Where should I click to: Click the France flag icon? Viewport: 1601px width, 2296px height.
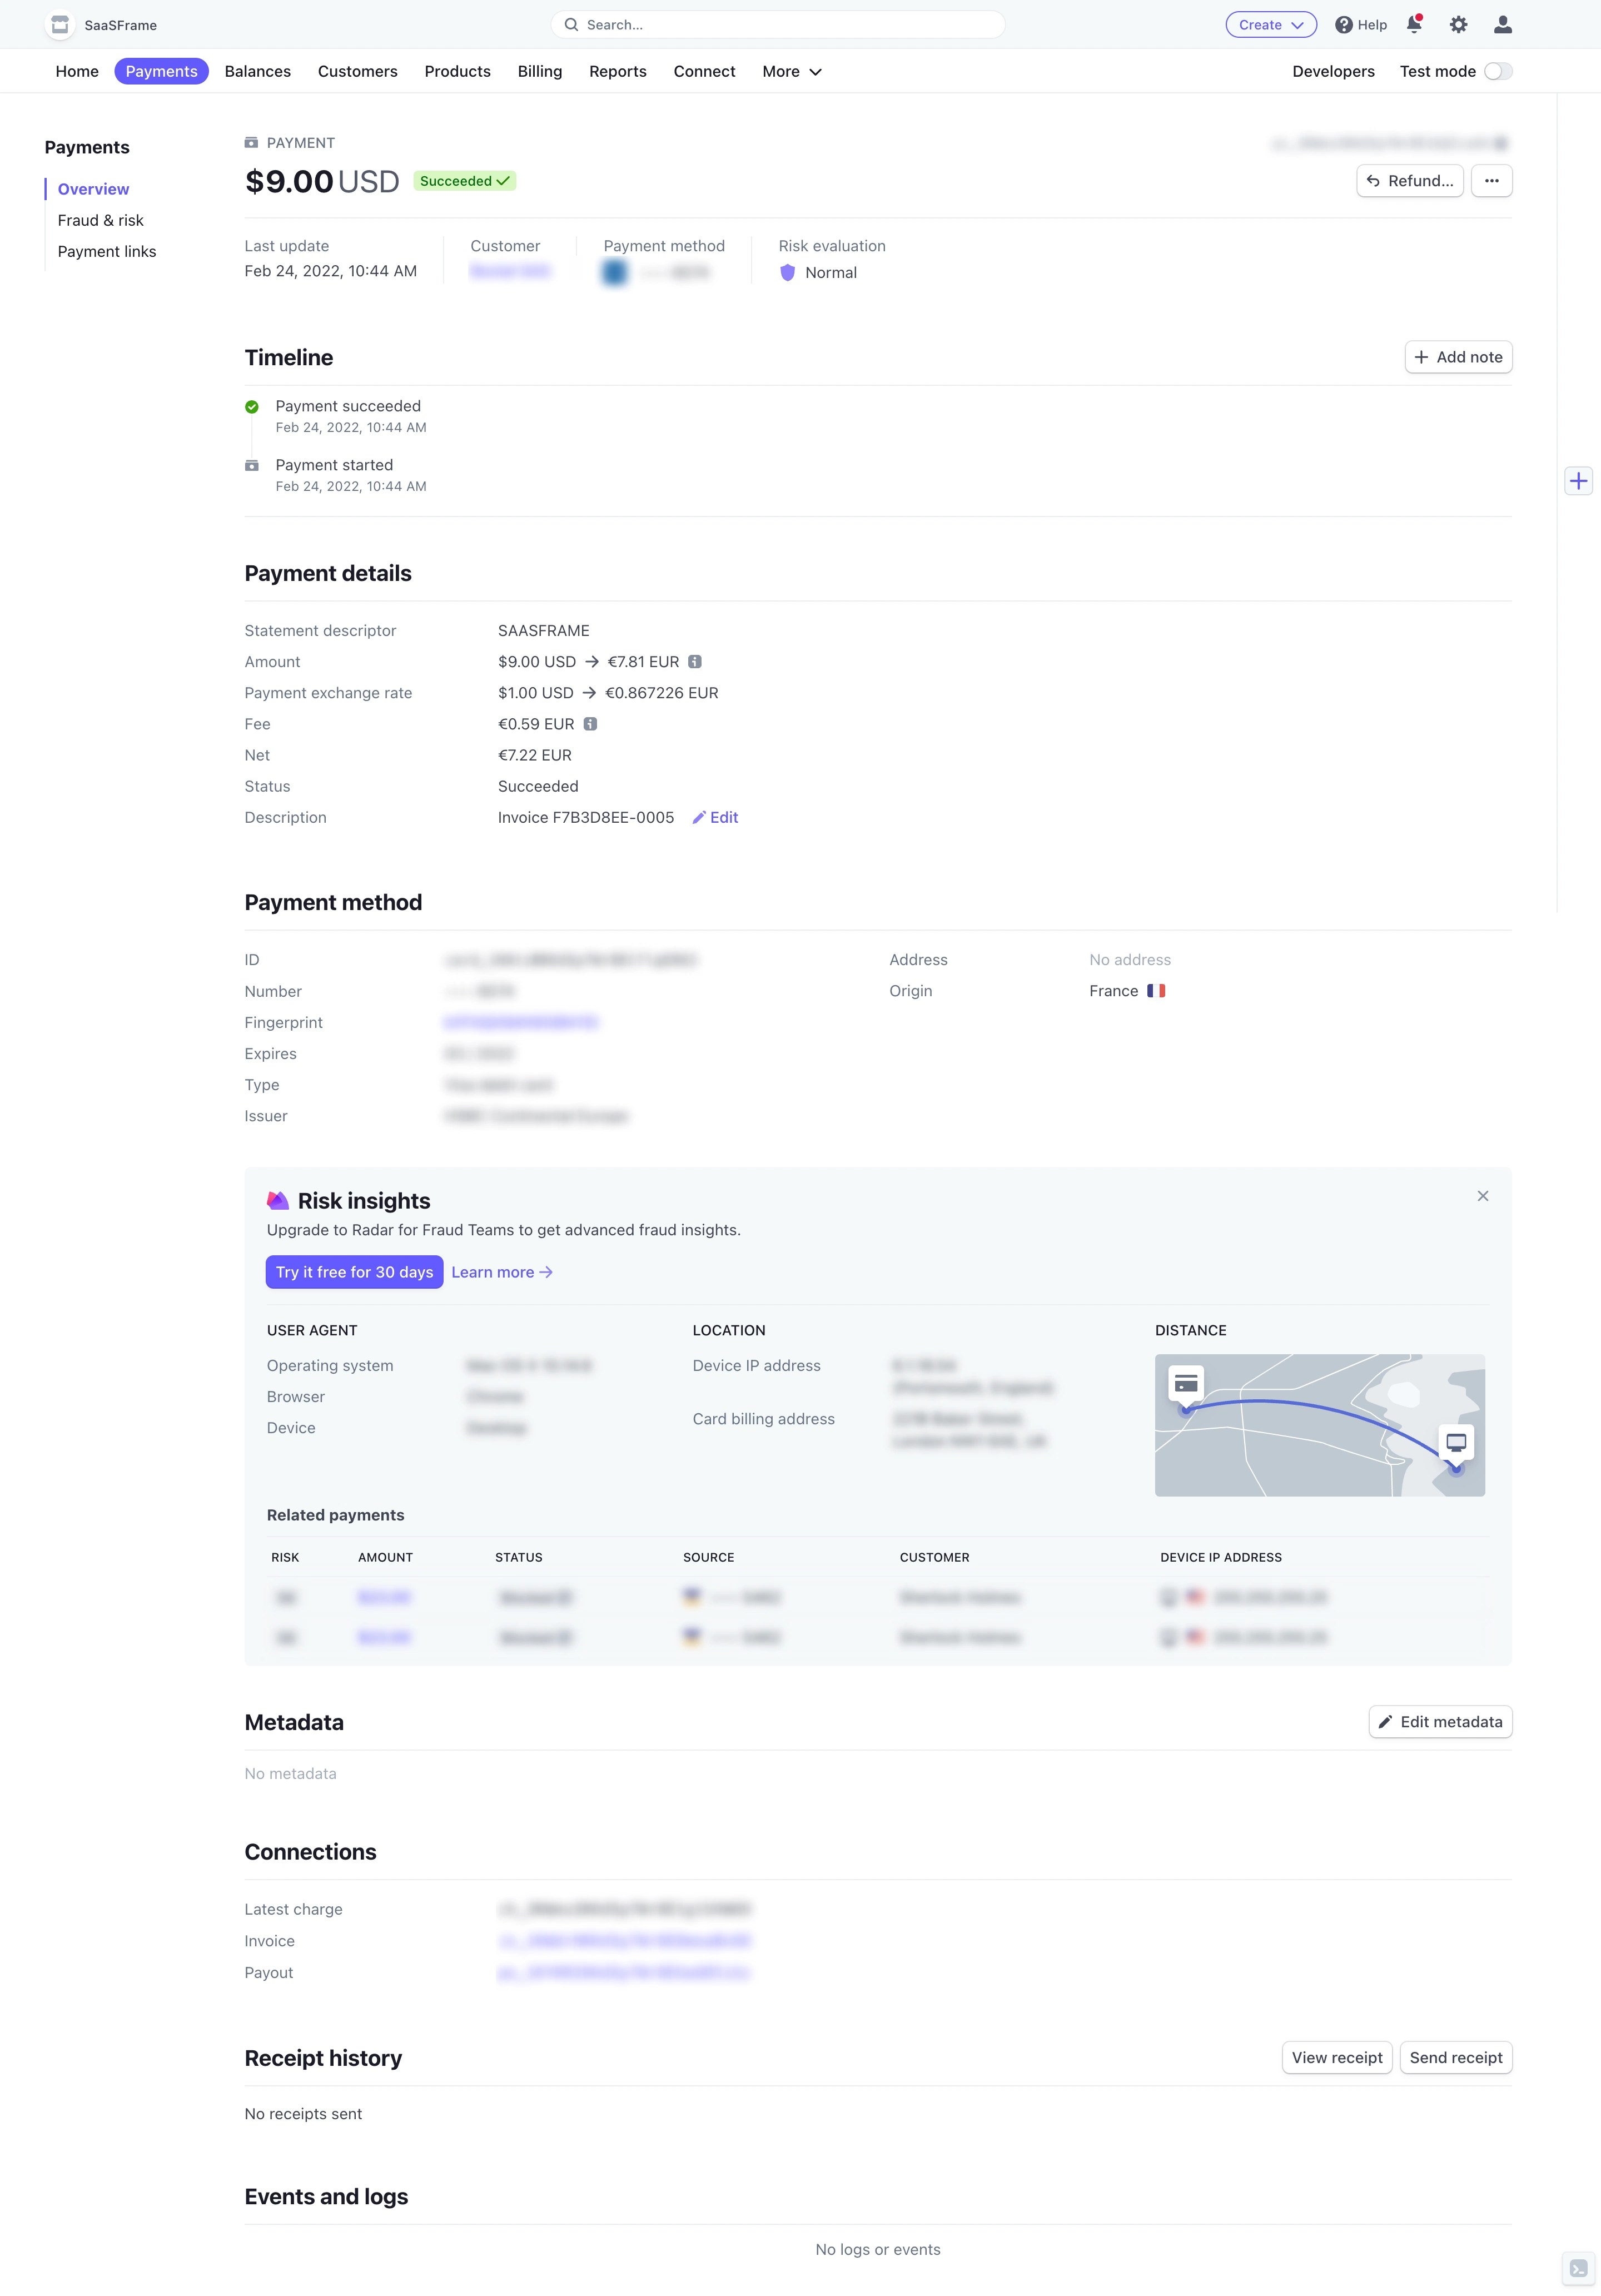(1156, 991)
